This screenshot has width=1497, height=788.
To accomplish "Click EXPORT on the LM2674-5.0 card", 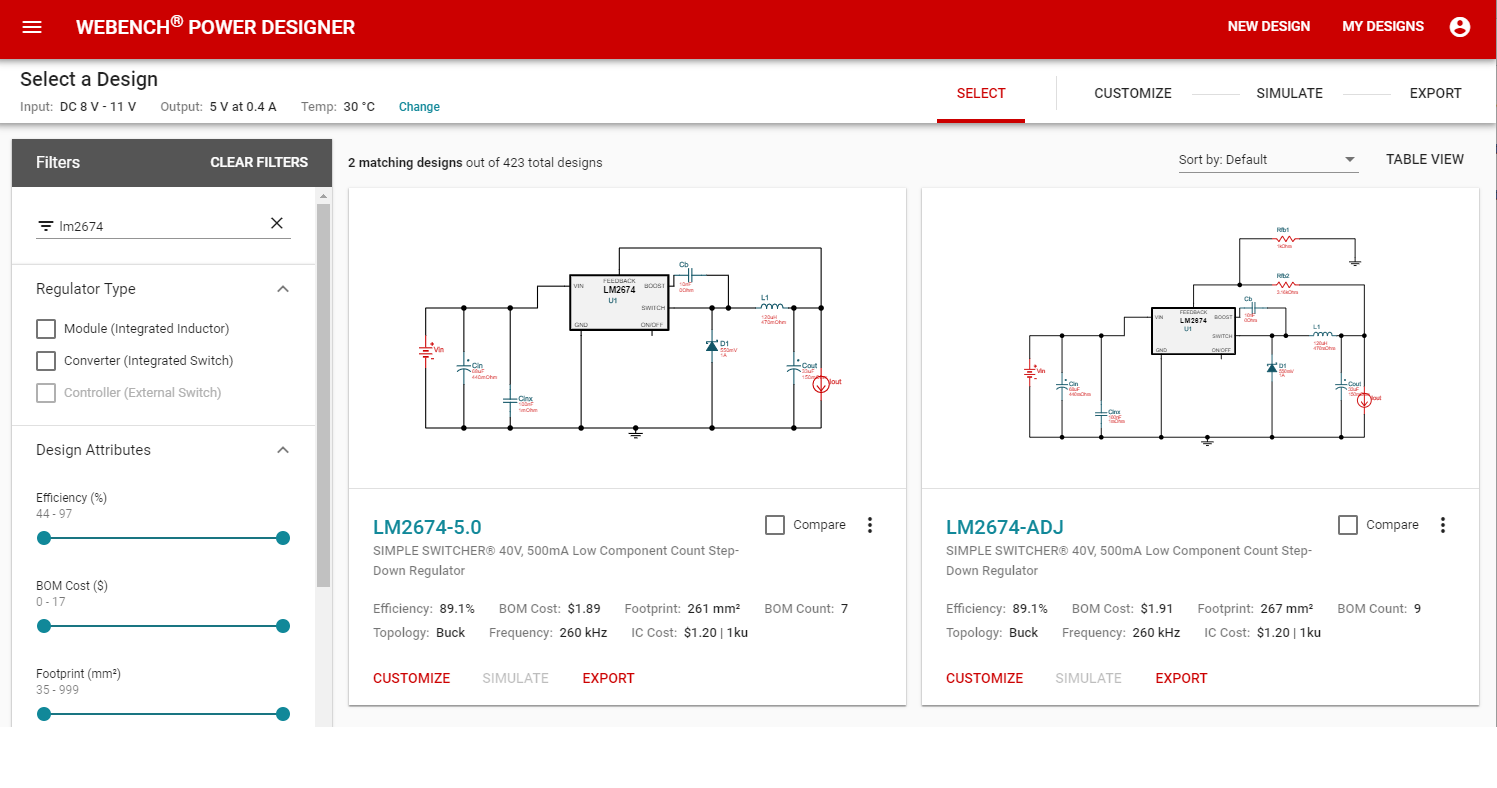I will pyautogui.click(x=608, y=678).
